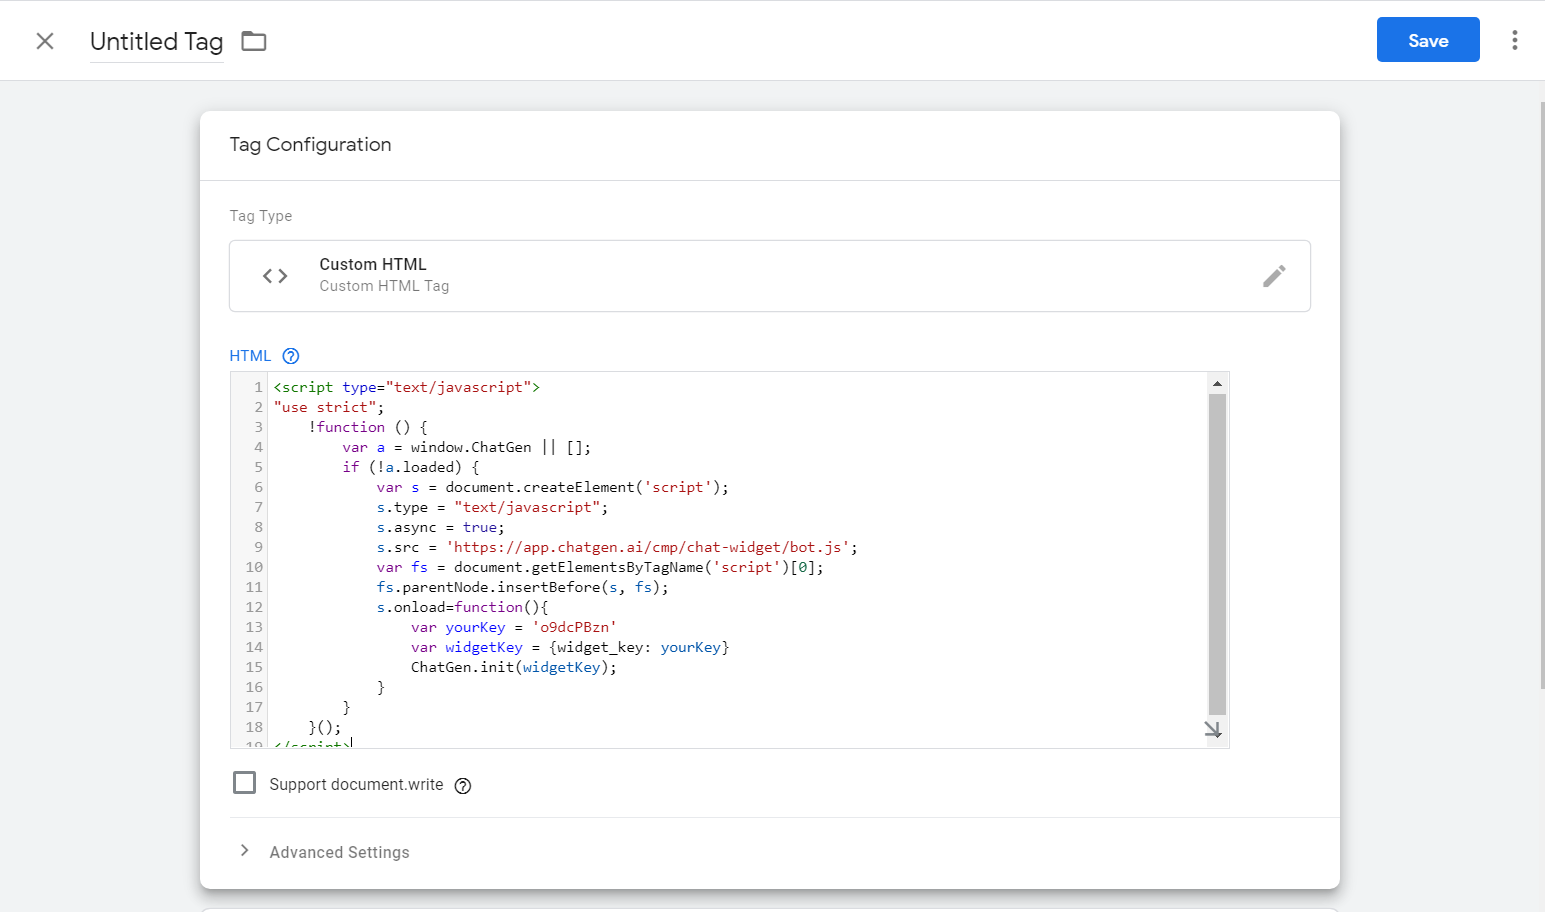Click the folder icon next to Untitled Tag

tap(254, 41)
